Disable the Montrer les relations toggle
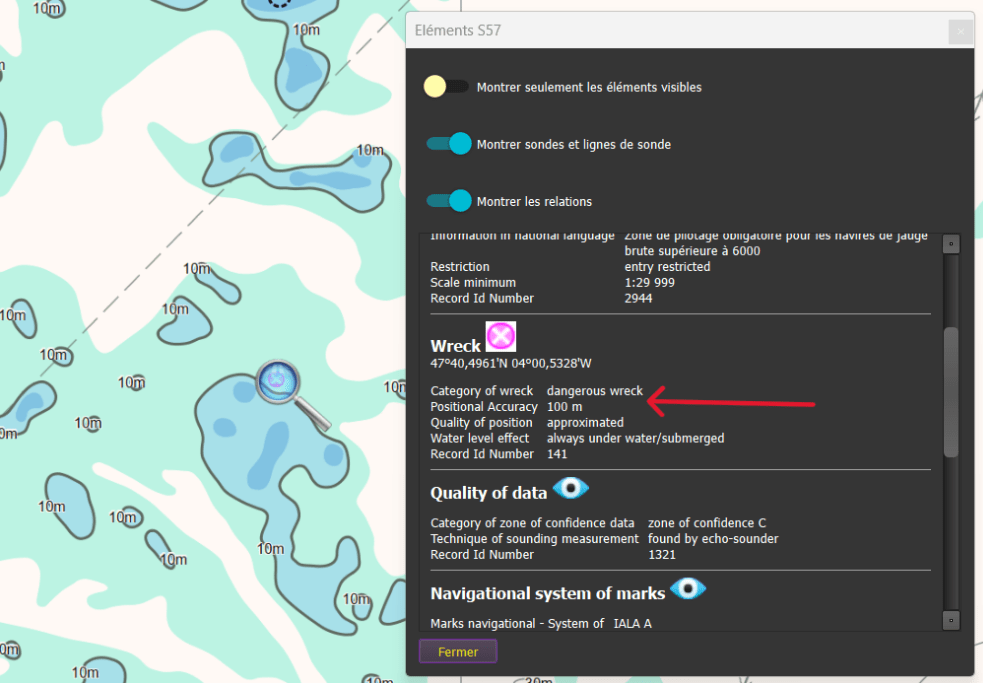The height and width of the screenshot is (683, 983). point(448,201)
